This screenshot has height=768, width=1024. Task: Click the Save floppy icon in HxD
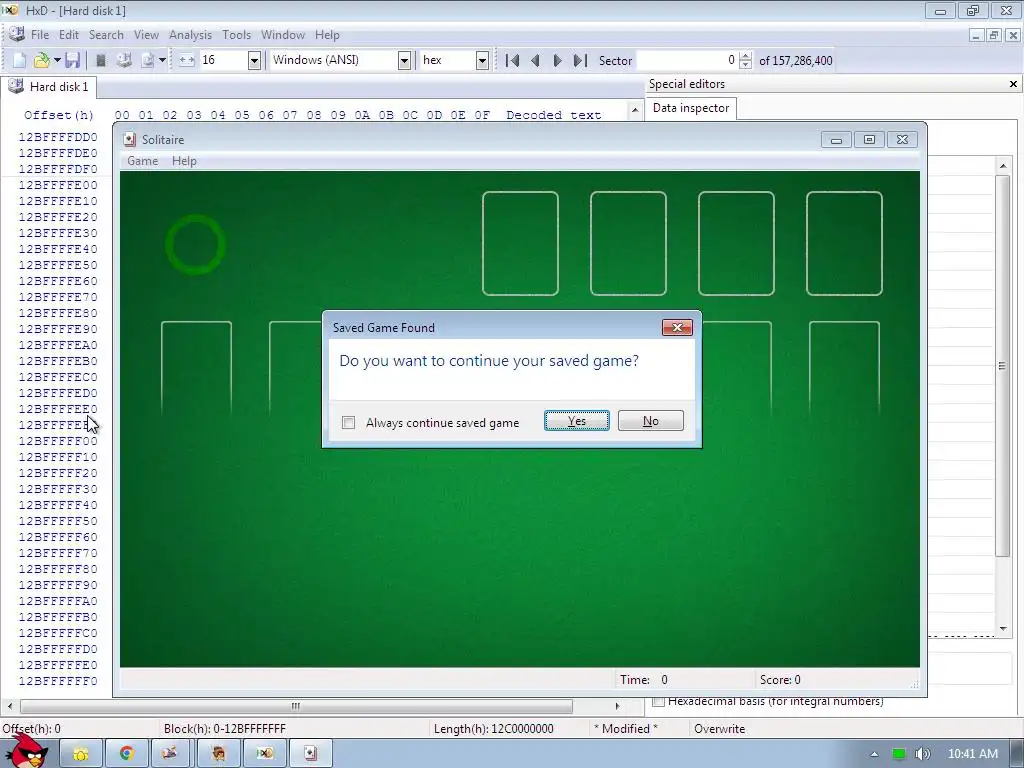tap(72, 60)
